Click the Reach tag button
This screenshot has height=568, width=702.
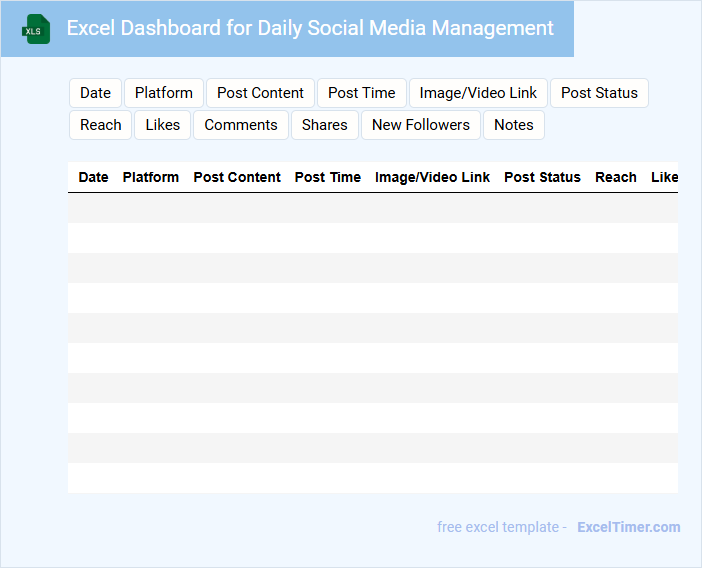(101, 125)
